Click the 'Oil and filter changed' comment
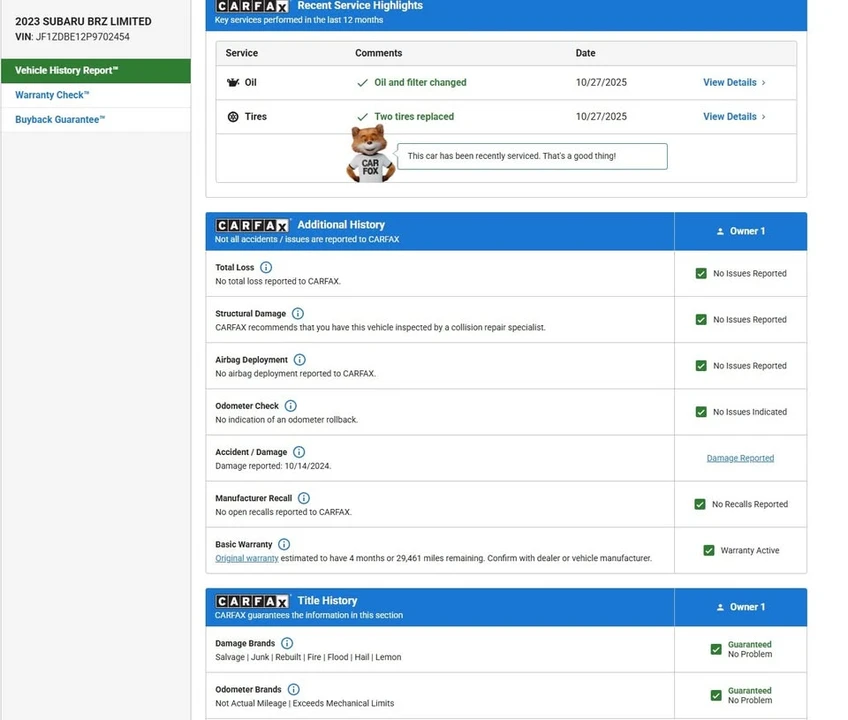The height and width of the screenshot is (720, 848). (x=420, y=82)
